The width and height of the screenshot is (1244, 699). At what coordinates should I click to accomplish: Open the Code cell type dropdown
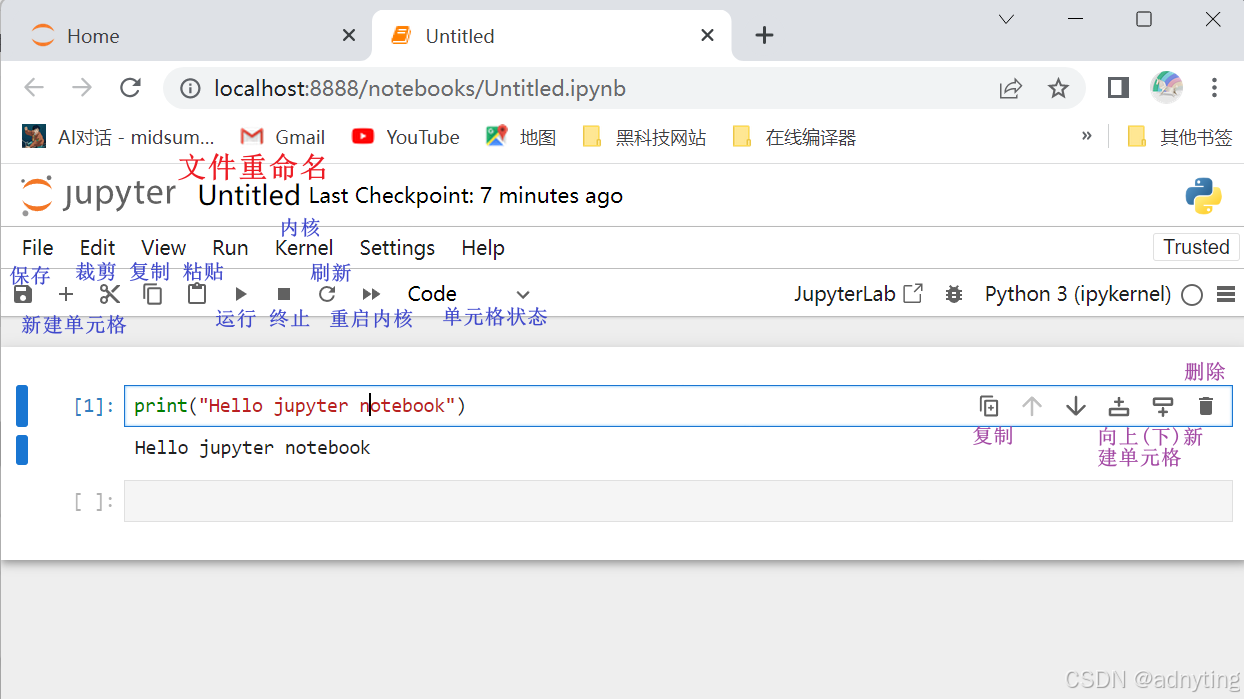pos(468,294)
